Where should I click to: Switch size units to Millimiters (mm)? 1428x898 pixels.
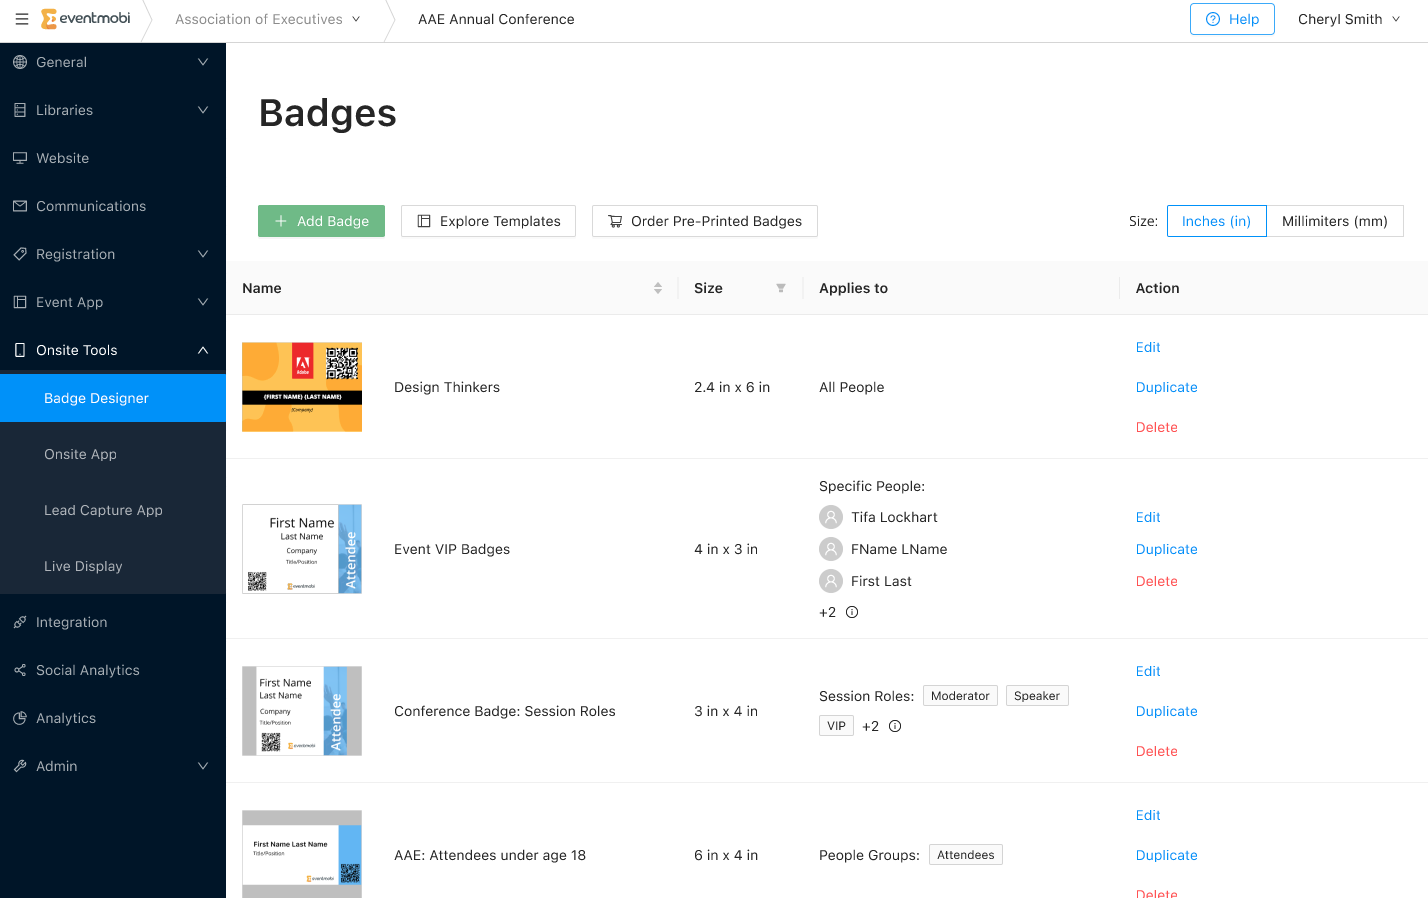point(1336,220)
